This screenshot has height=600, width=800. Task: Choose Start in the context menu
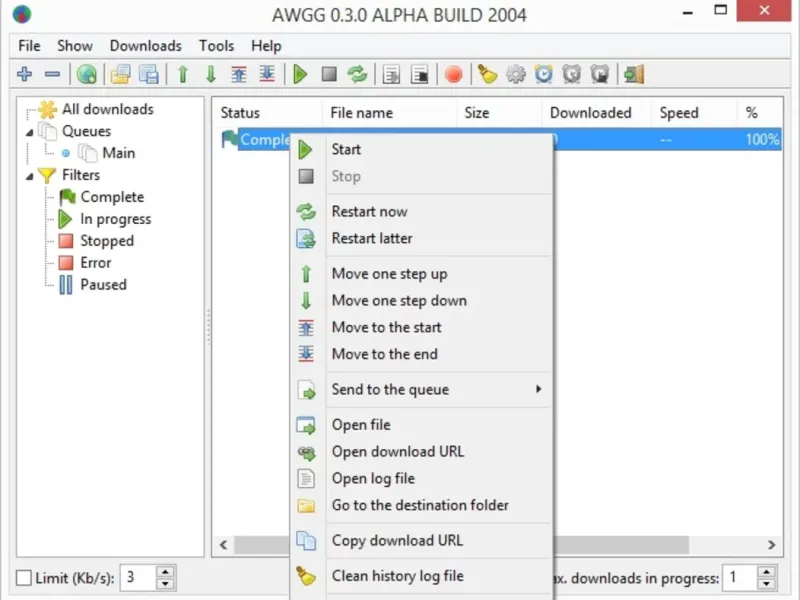click(x=421, y=149)
